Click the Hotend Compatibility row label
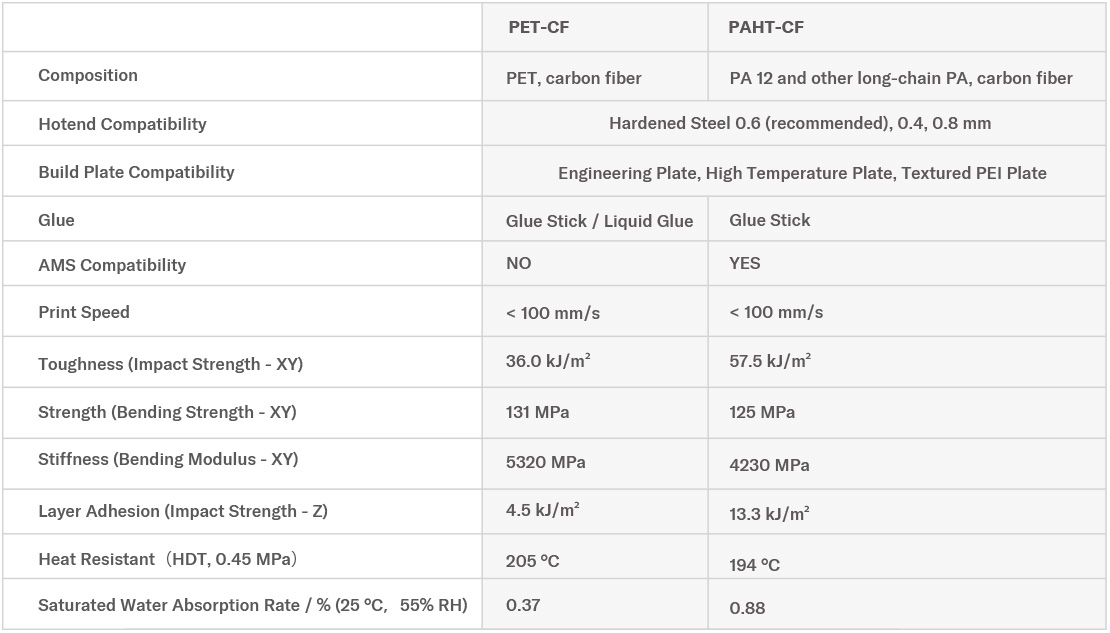 122,124
